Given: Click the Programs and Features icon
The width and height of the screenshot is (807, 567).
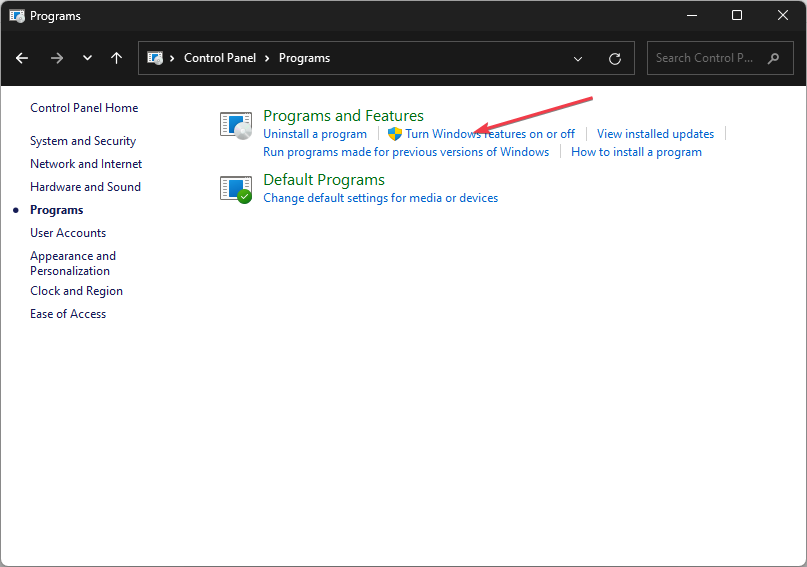Looking at the screenshot, I should 236,125.
